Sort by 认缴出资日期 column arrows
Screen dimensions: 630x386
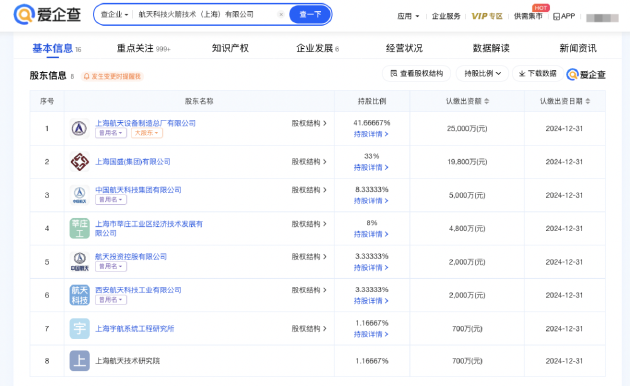[x=587, y=101]
